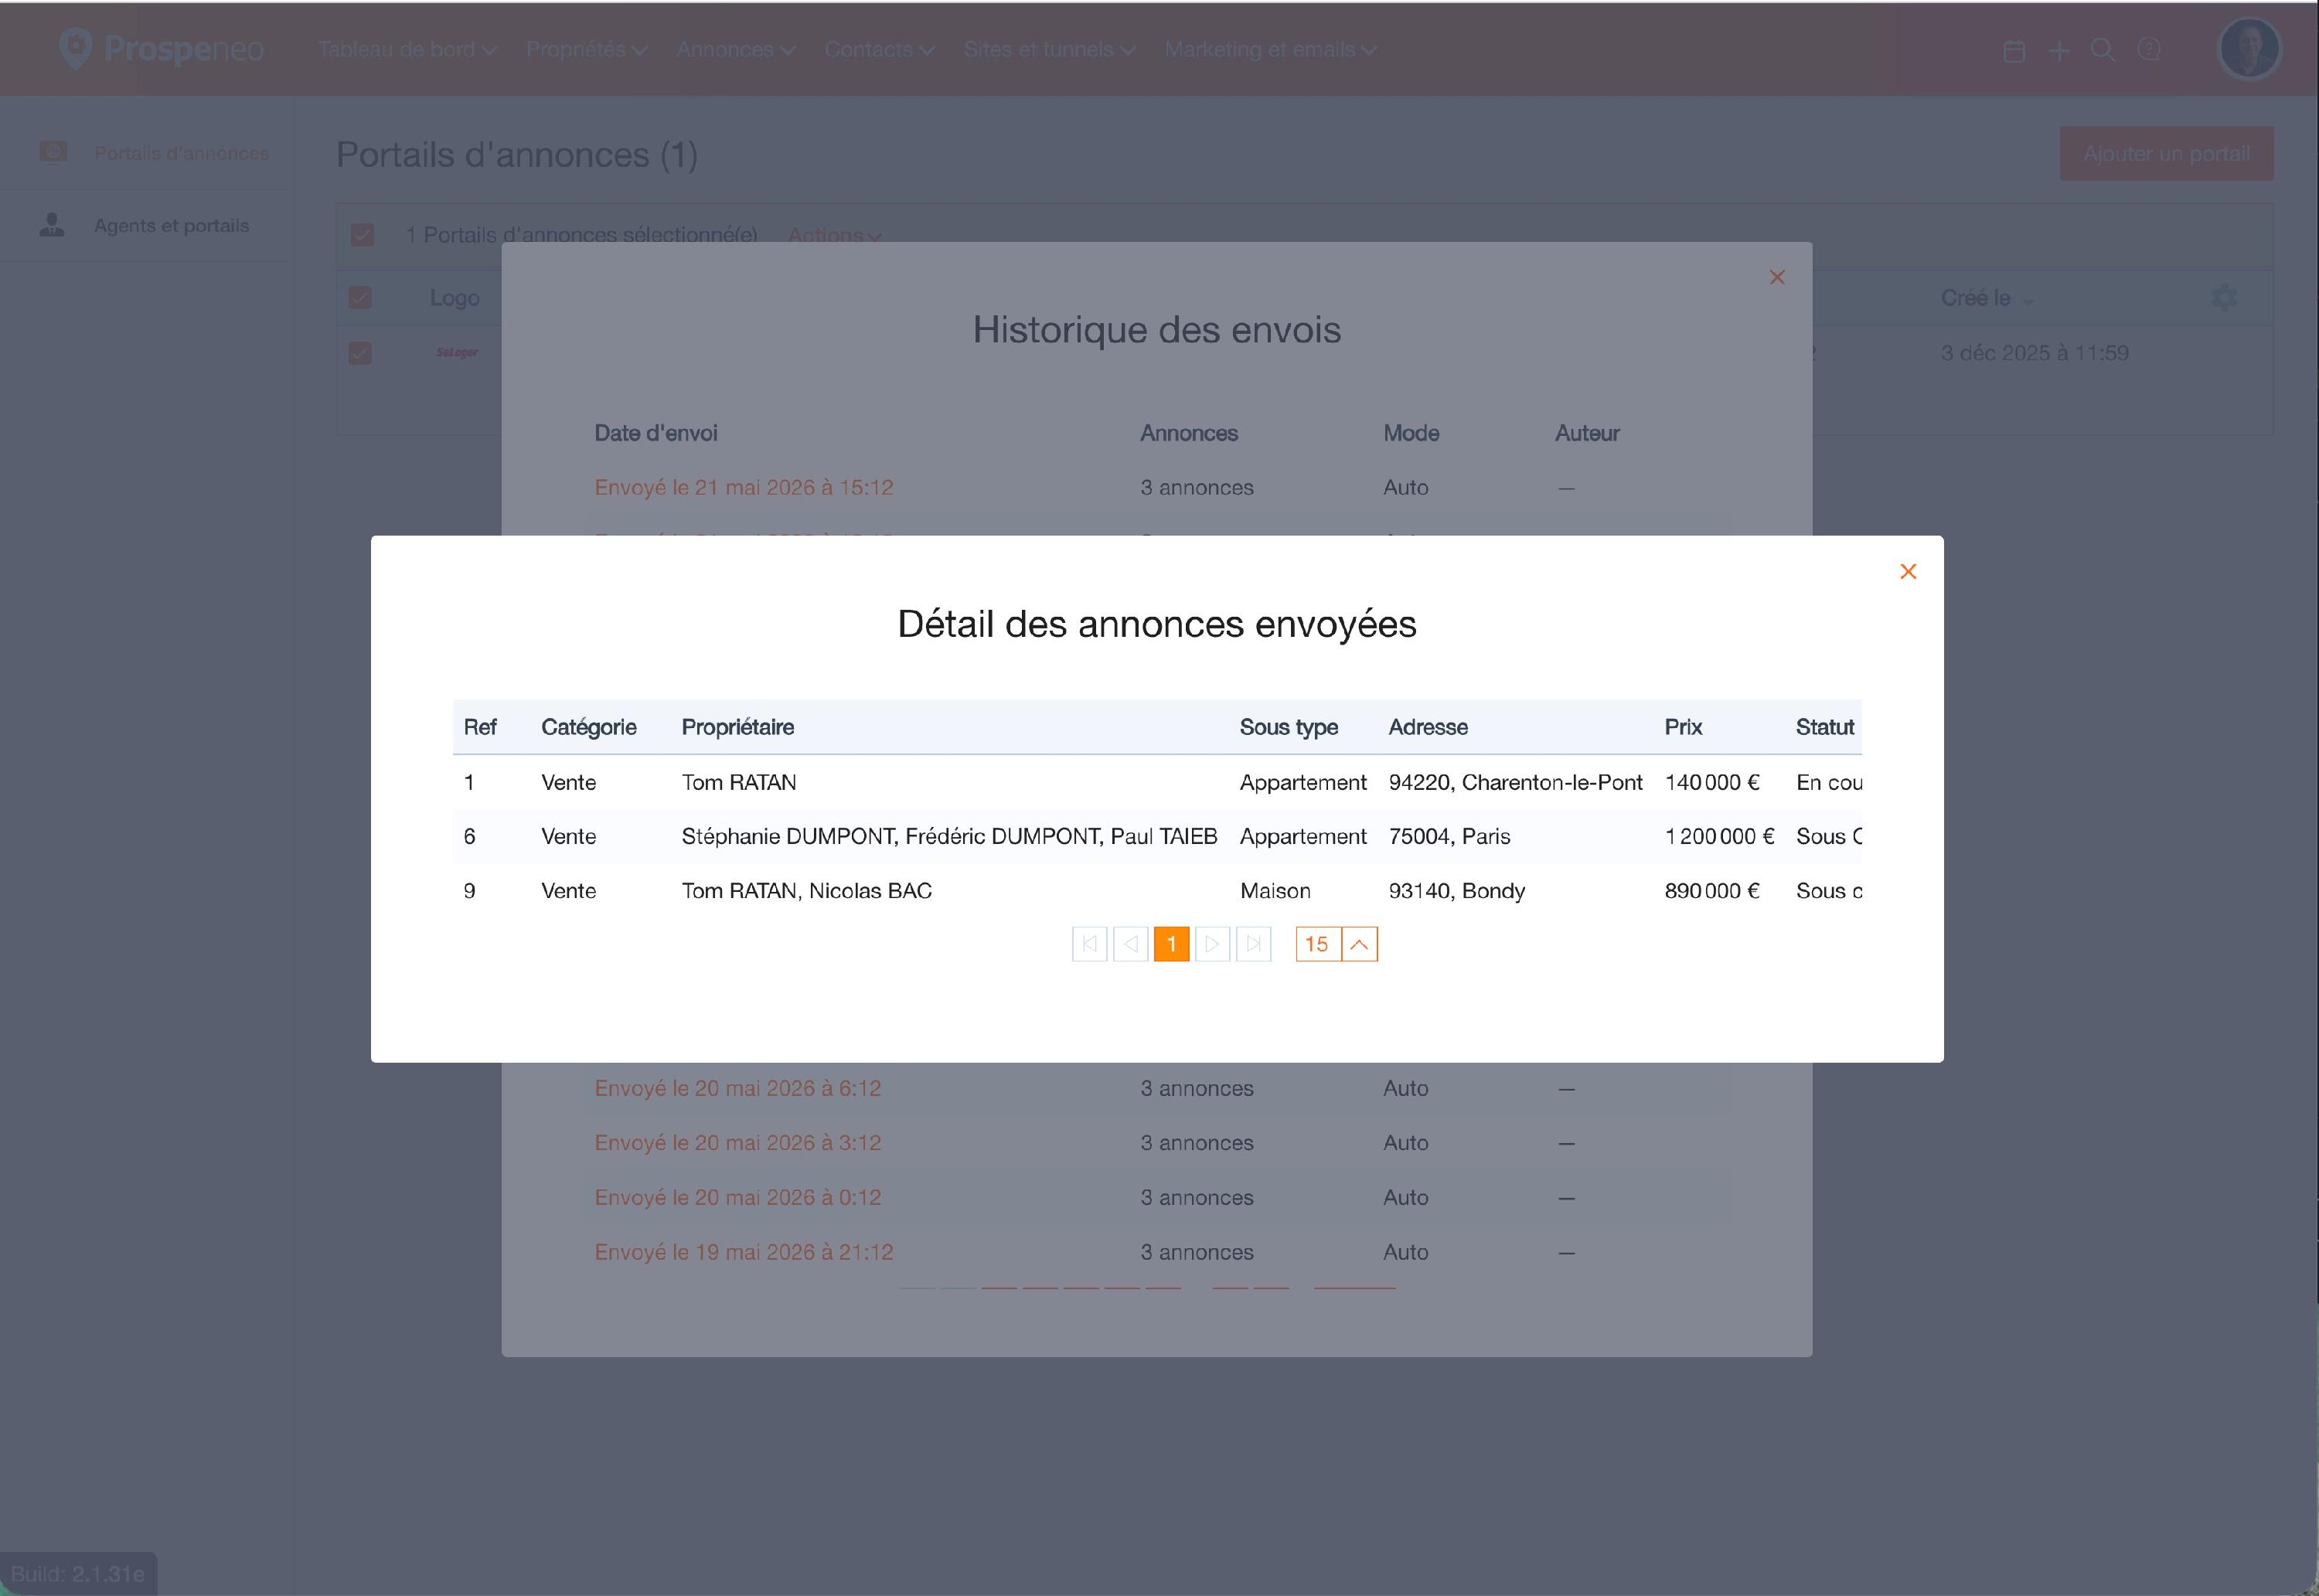
Task: Click the 3 déc 2025 à 11:59 creation date
Action: 2034,353
